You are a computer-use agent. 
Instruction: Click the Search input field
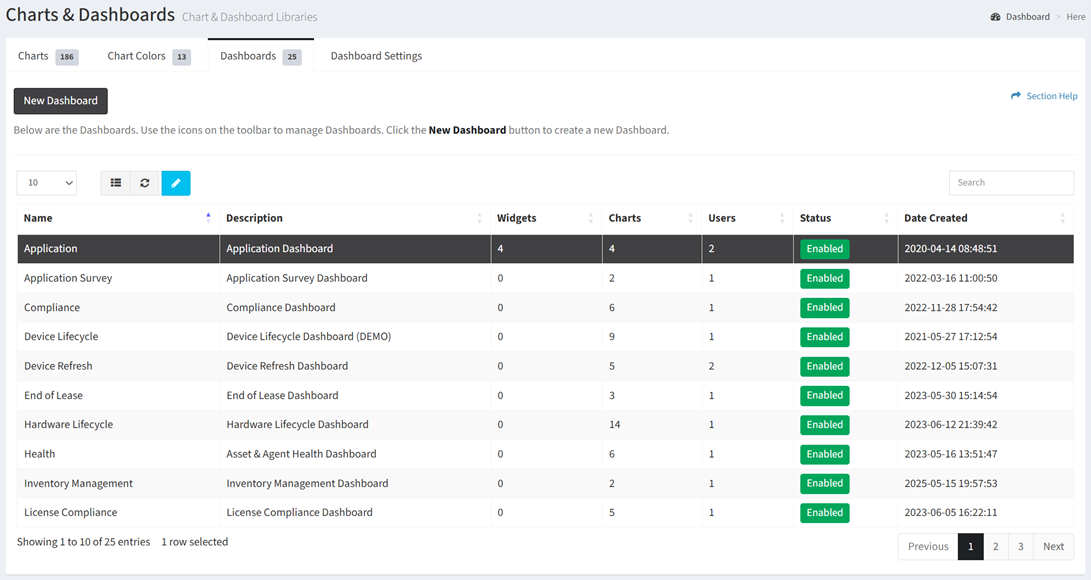pos(1011,183)
